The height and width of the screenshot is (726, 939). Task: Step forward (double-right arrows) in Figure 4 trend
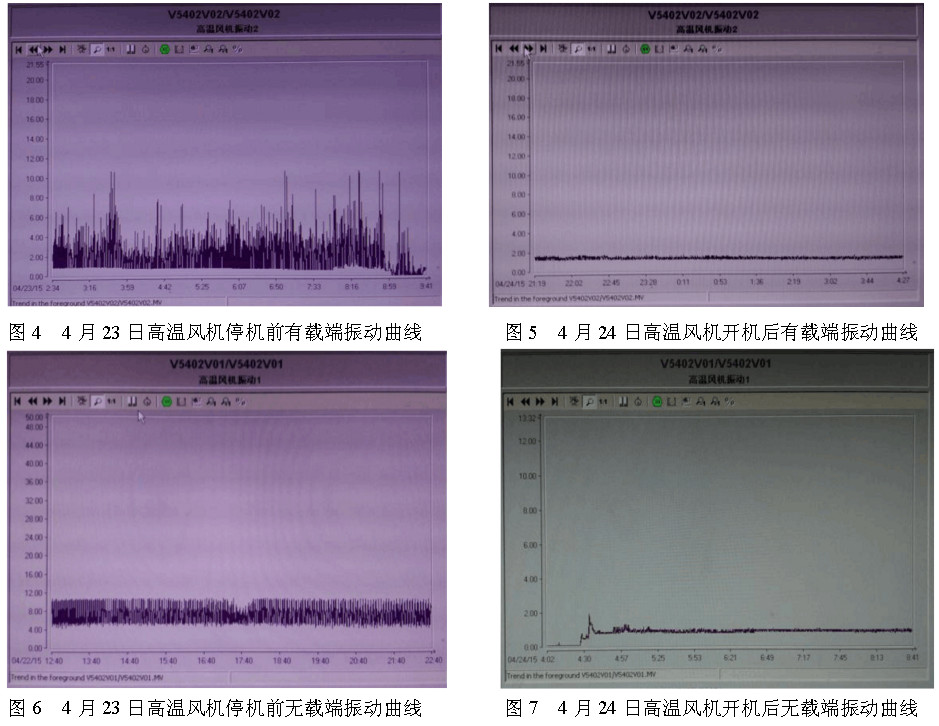click(49, 50)
